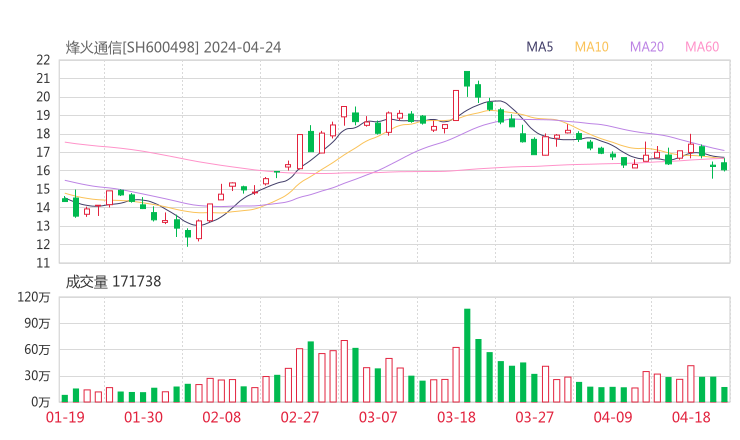This screenshot has width=740, height=440.
Task: Click the 01-30 date axis label
Action: 143,417
